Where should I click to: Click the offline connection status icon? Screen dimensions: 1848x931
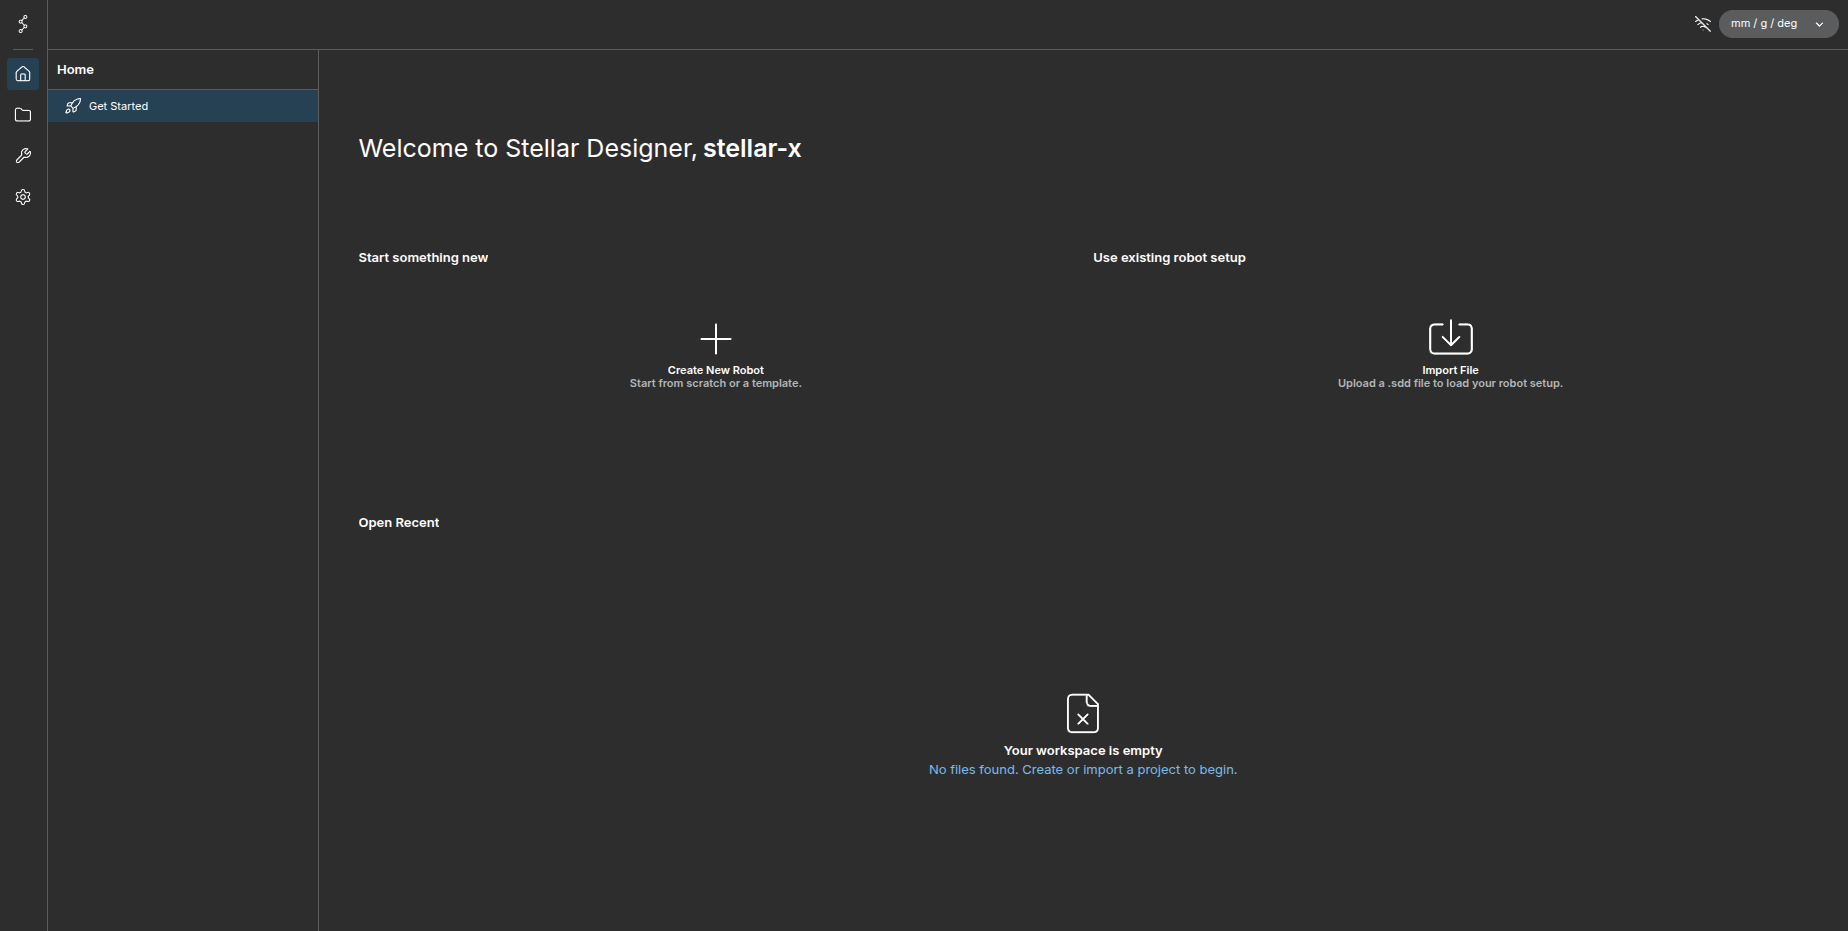pyautogui.click(x=1702, y=24)
